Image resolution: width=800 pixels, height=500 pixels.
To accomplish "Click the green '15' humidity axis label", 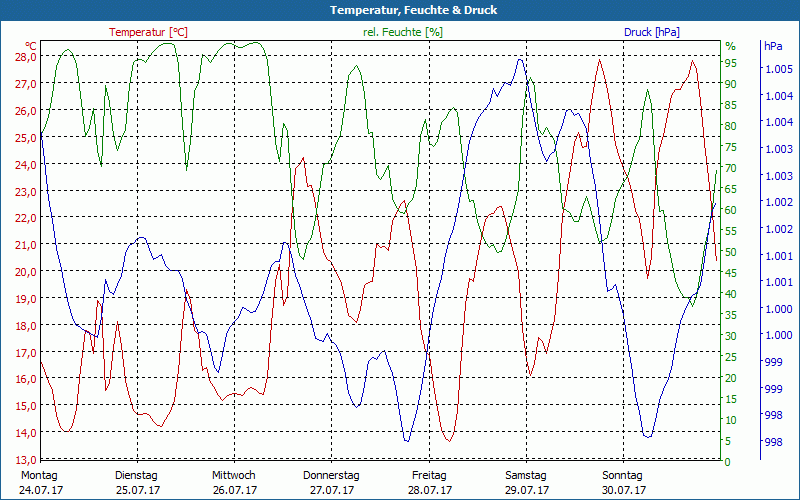I will (x=731, y=399).
